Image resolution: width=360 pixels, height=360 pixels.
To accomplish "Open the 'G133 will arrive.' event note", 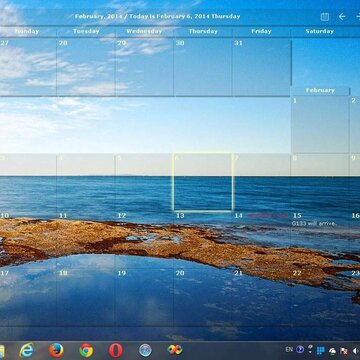I will pyautogui.click(x=314, y=224).
